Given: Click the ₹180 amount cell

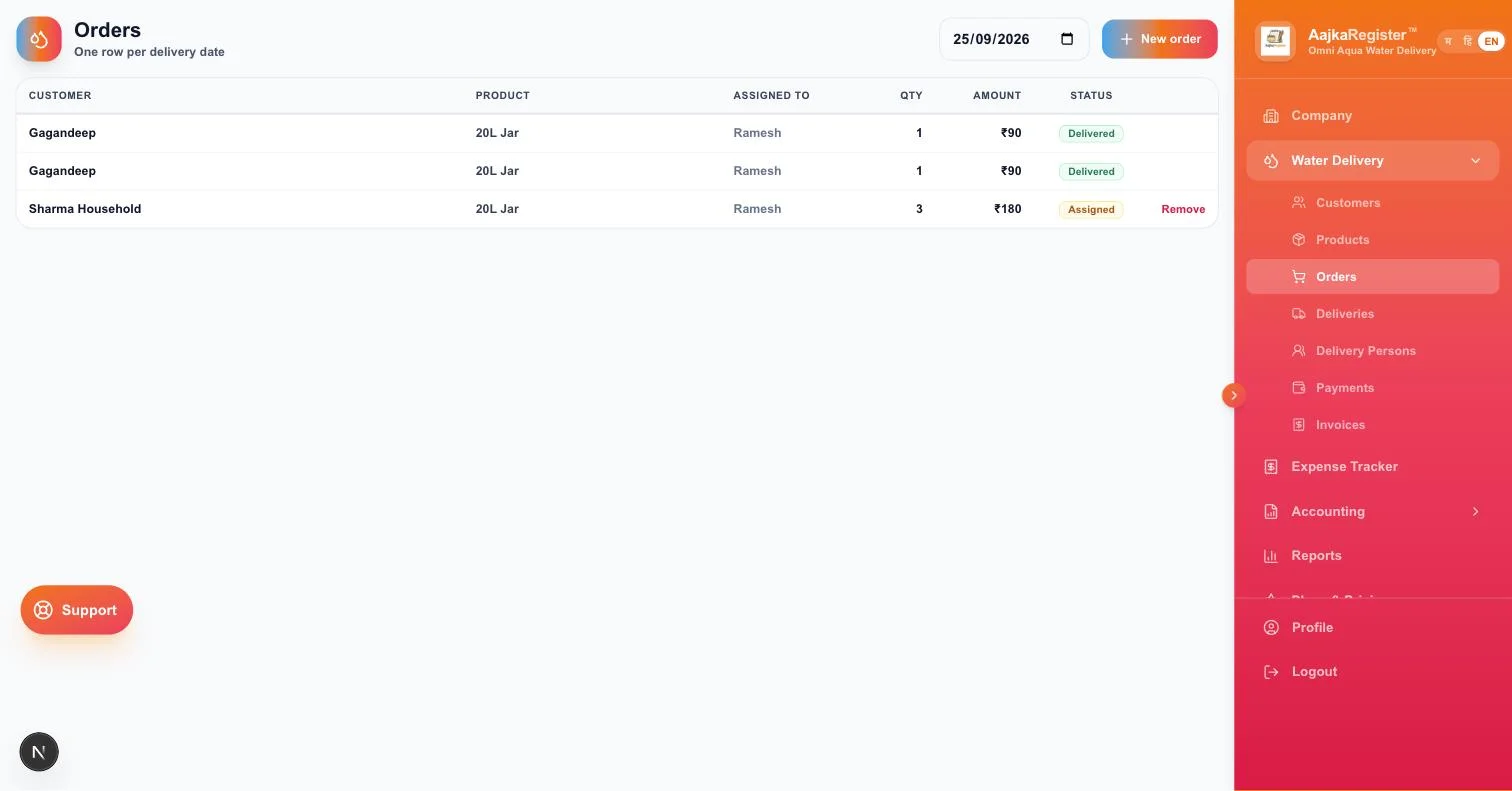Looking at the screenshot, I should point(1008,209).
